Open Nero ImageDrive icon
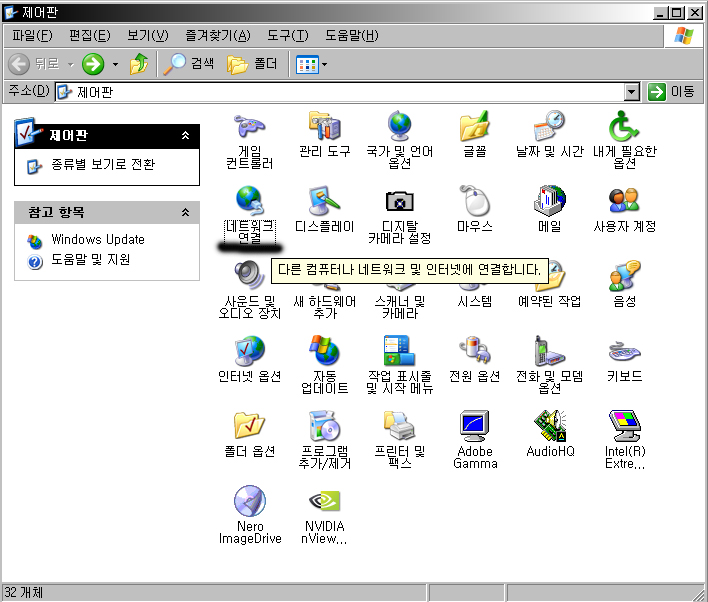 (249, 500)
